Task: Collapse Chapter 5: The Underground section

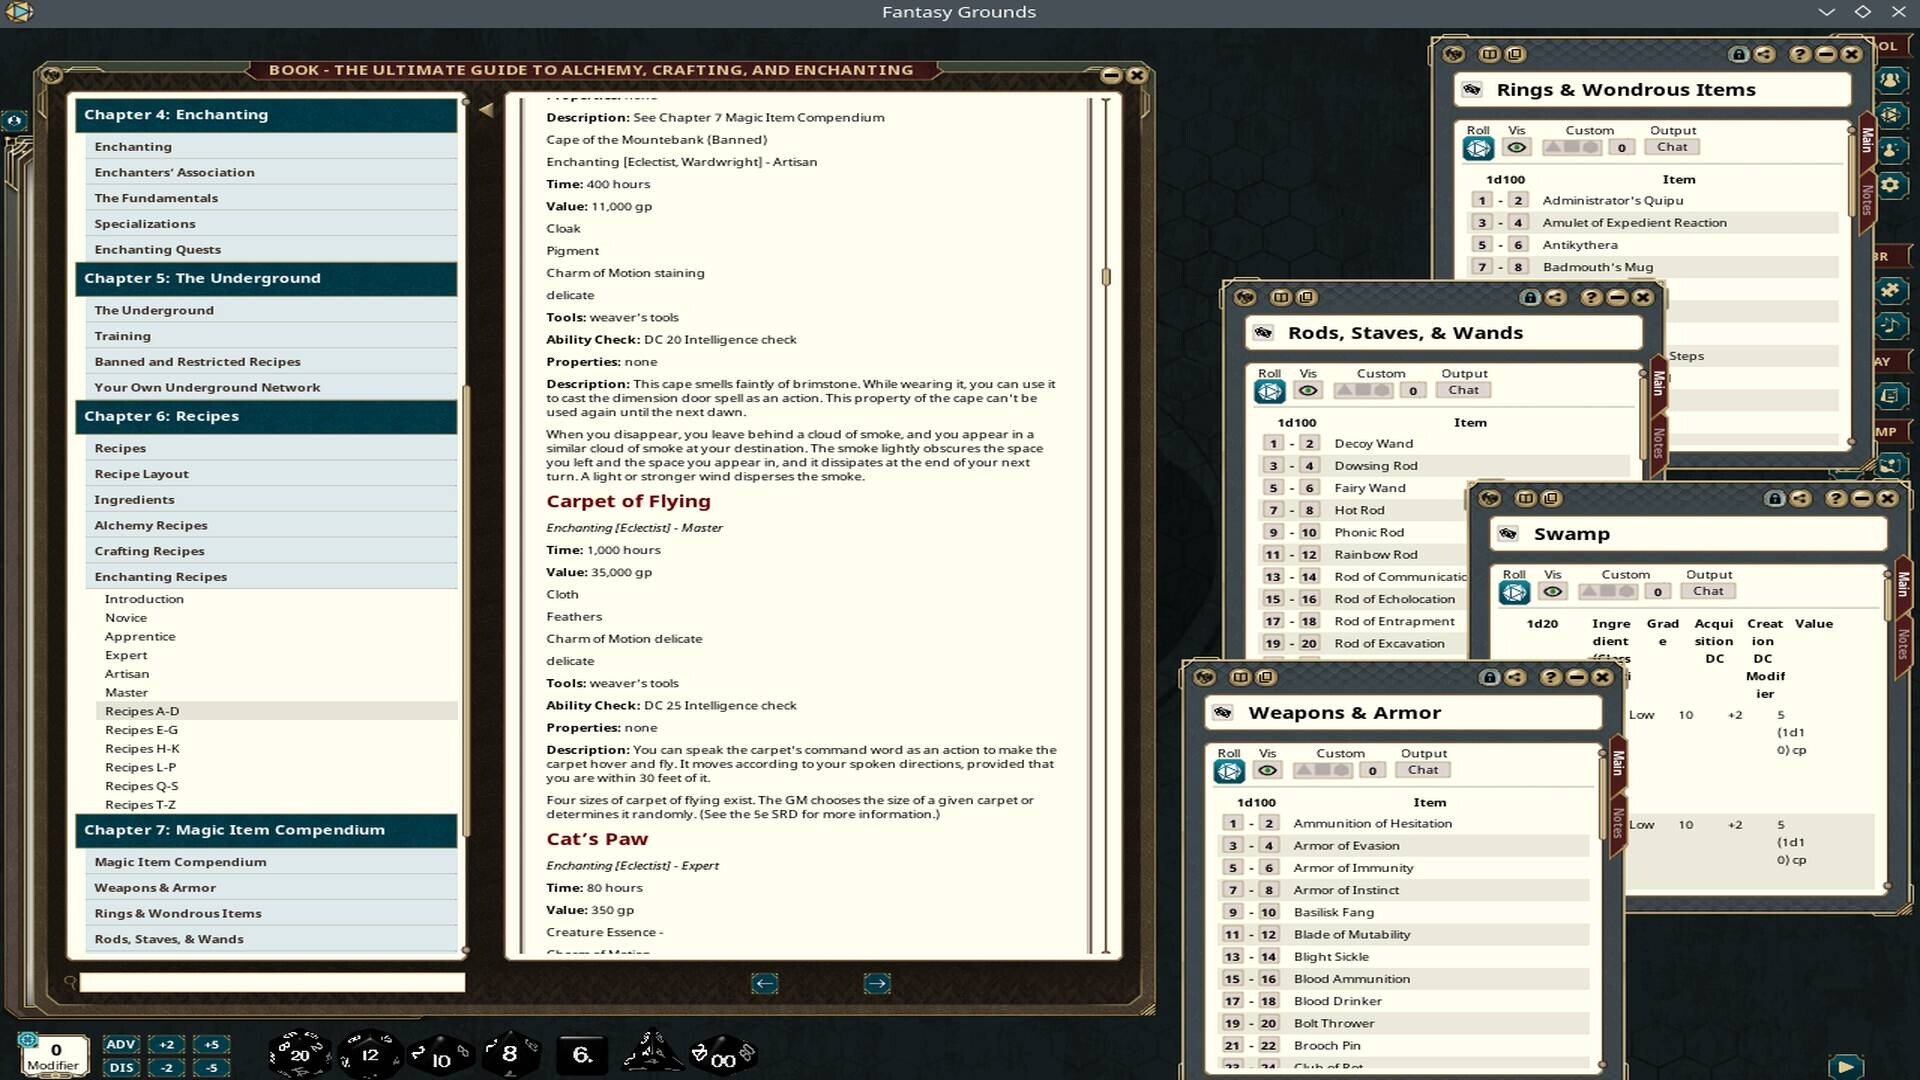Action: click(x=266, y=278)
